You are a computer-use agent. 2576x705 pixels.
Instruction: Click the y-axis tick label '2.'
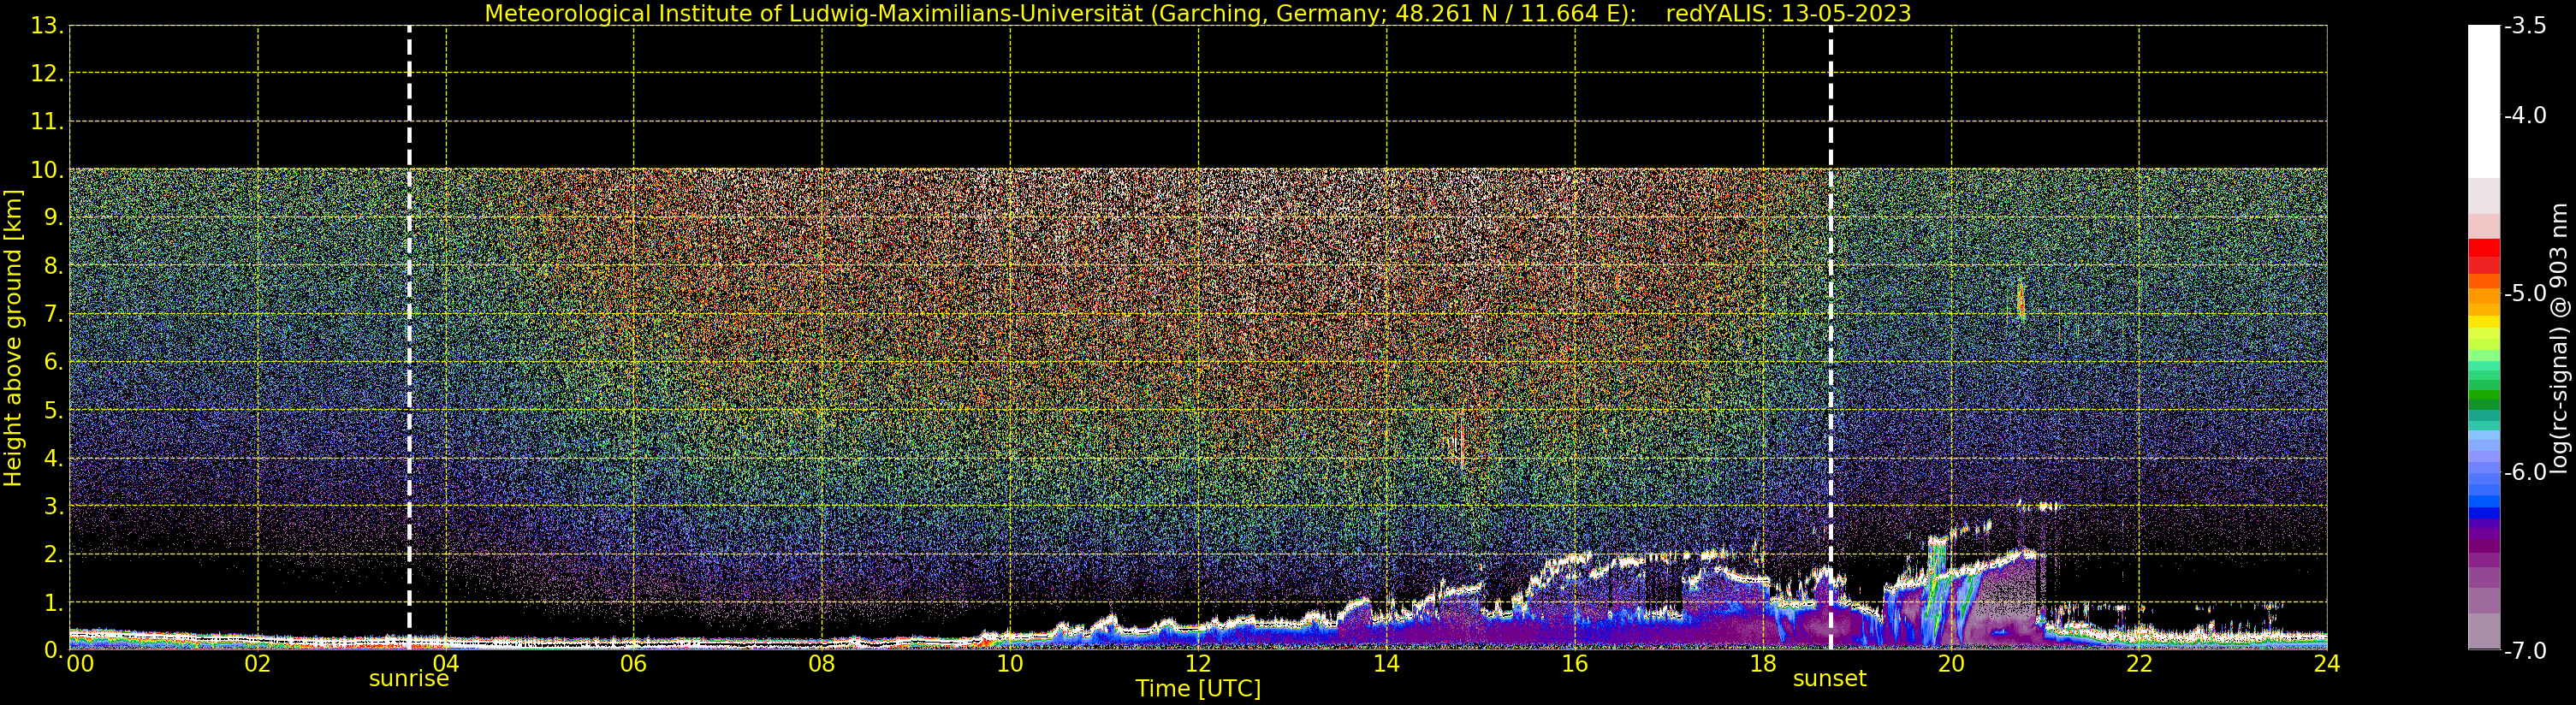coord(54,554)
